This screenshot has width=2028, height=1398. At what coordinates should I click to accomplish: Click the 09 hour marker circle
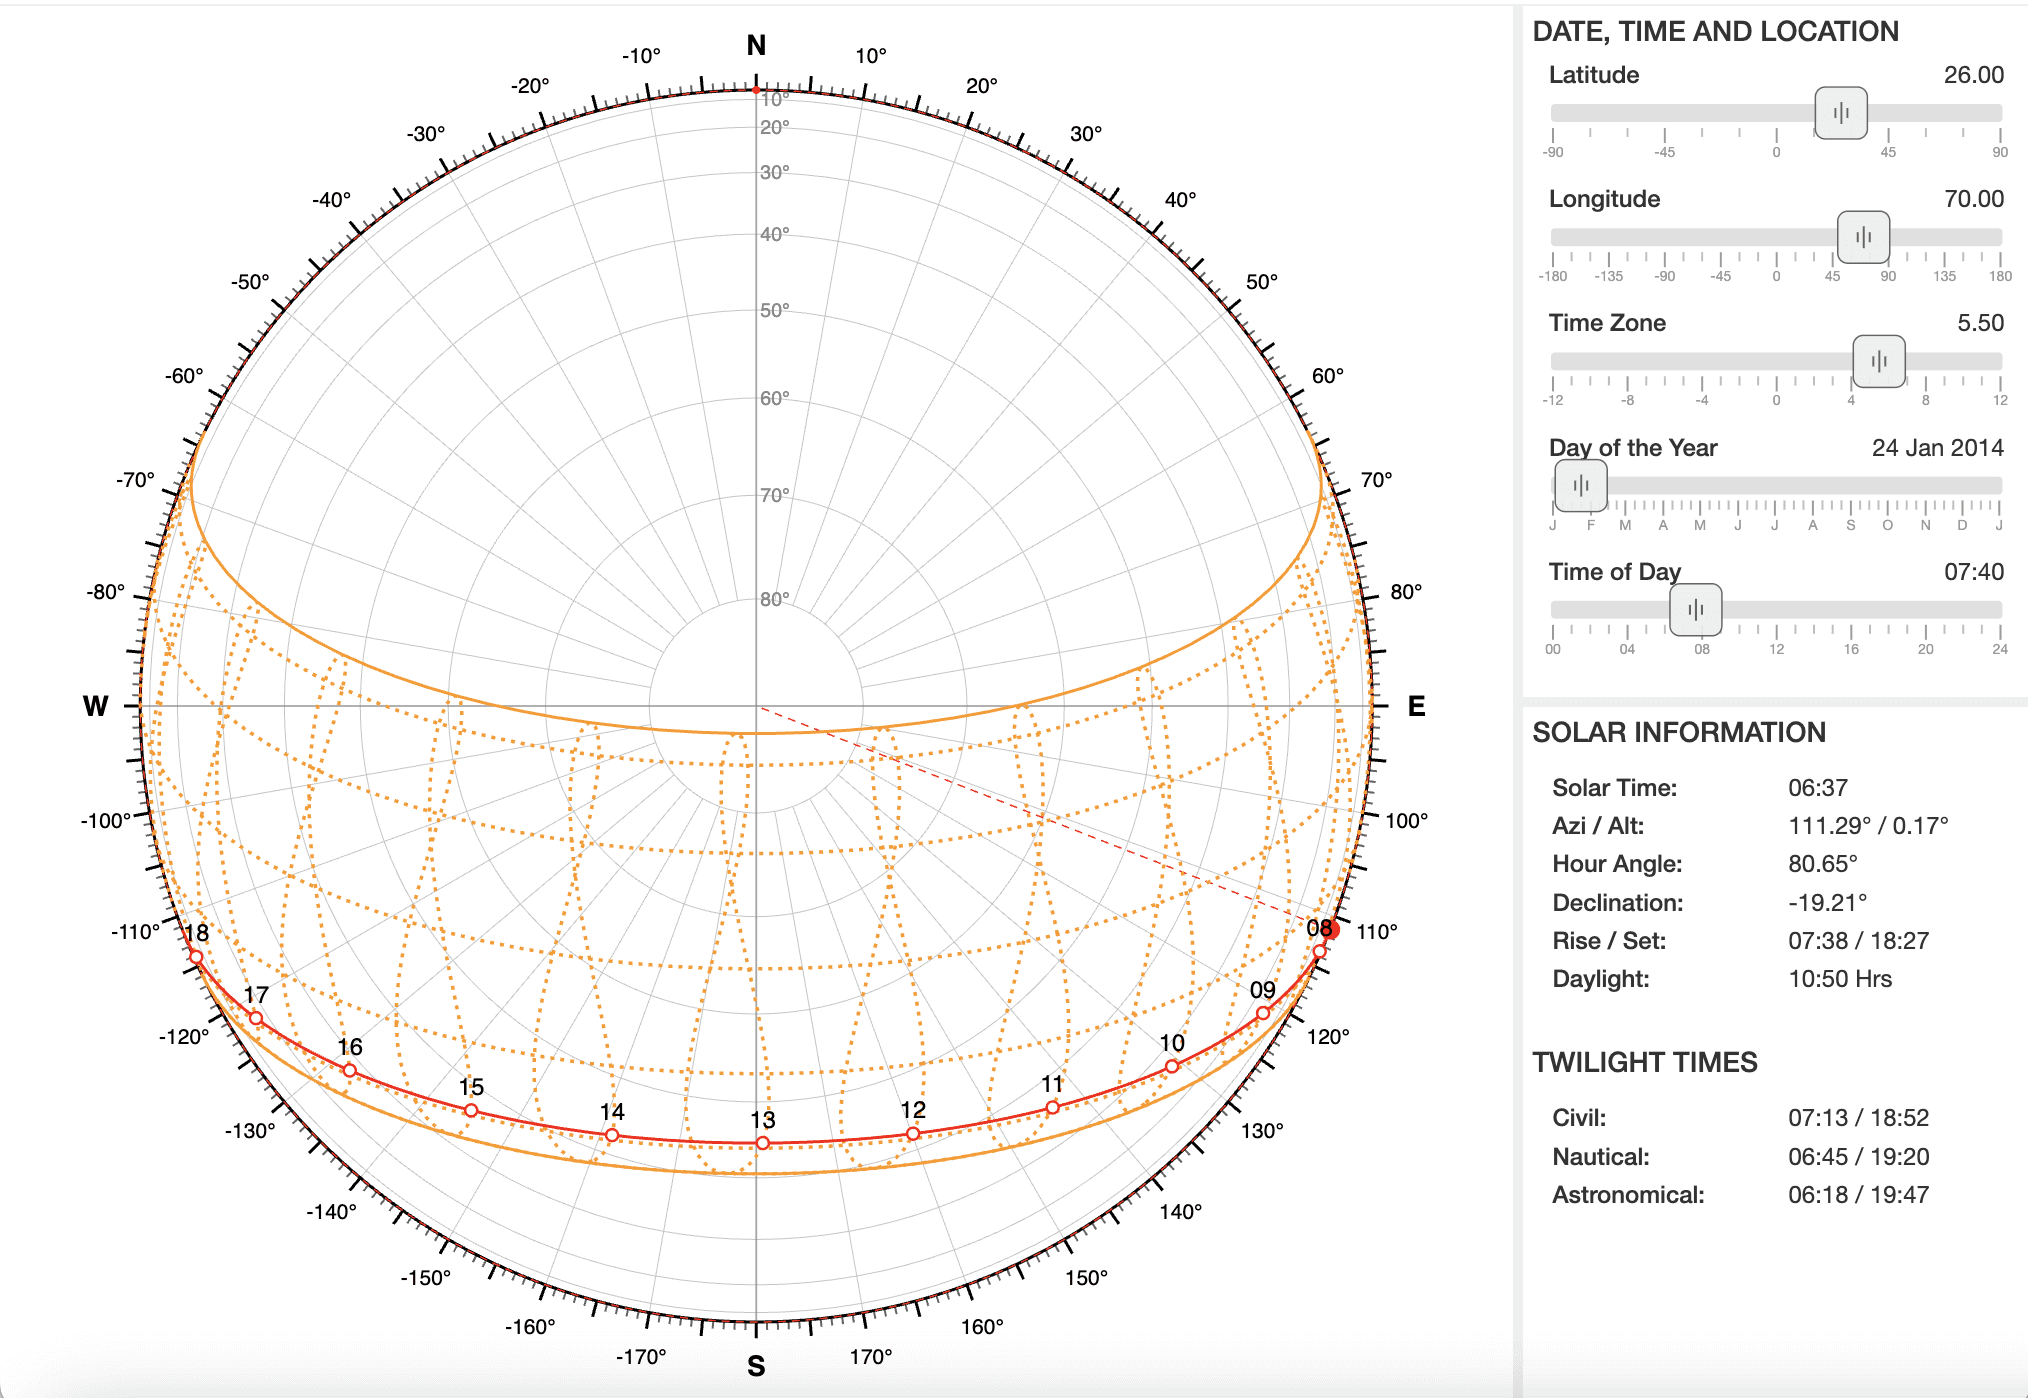pyautogui.click(x=1263, y=1013)
